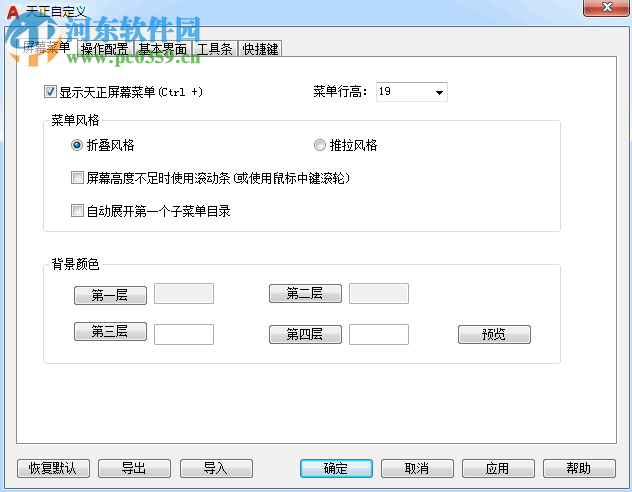
Task: Click the 导出 button
Action: click(134, 468)
